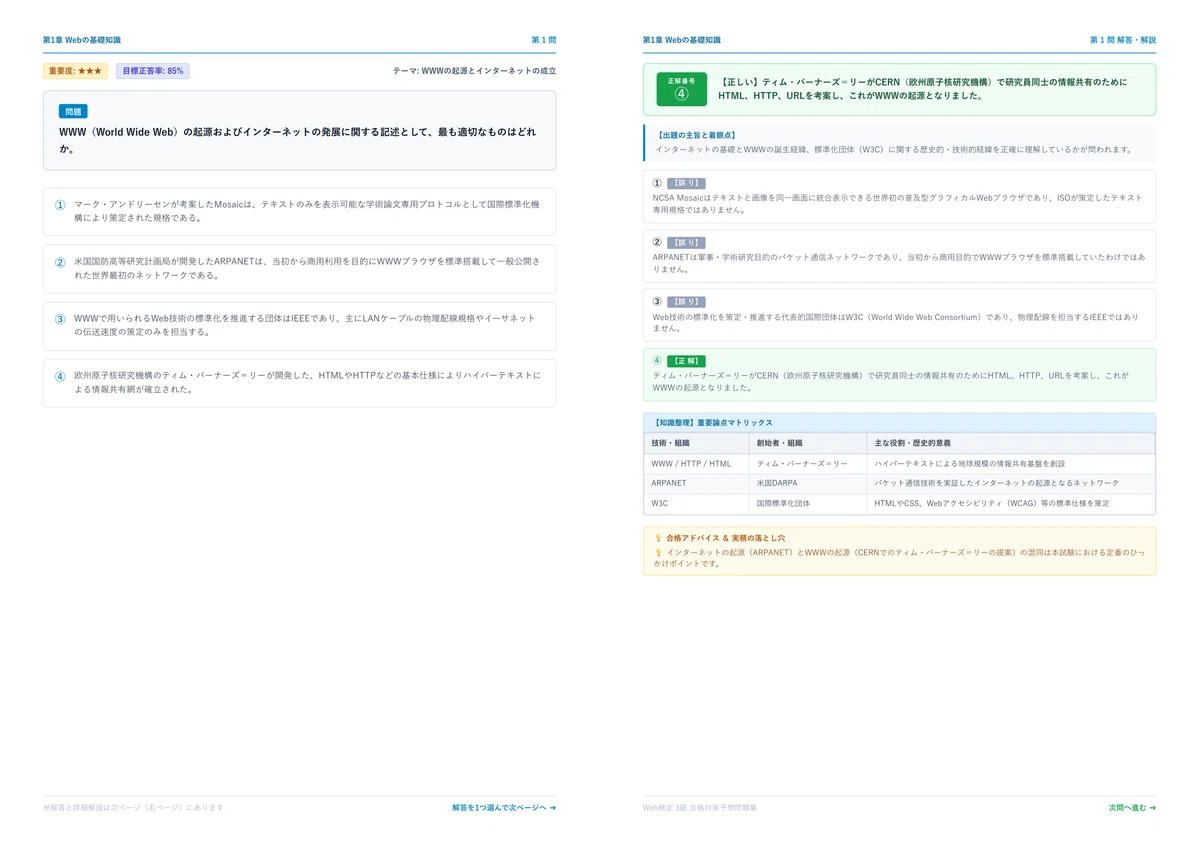Follow the 次問へ進む link
This screenshot has width=1200, height=848.
1132,807
